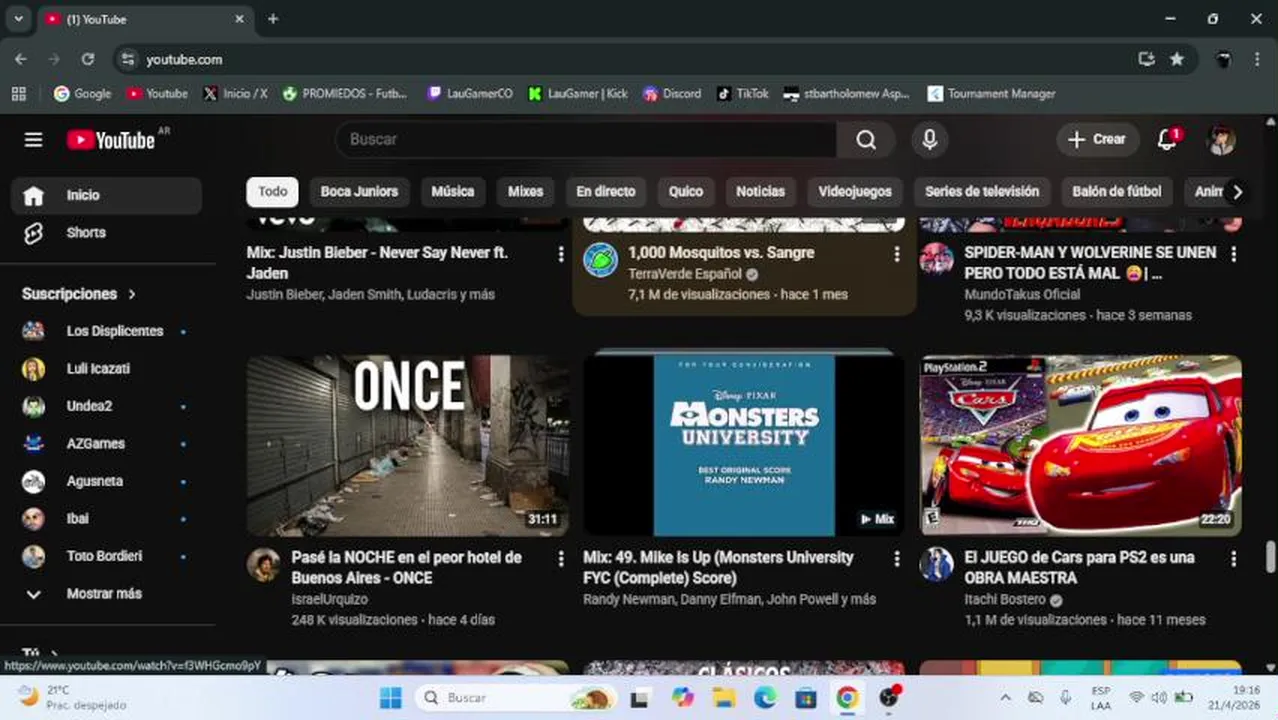The height and width of the screenshot is (720, 1278).
Task: Start voice search with microphone icon
Action: click(929, 140)
